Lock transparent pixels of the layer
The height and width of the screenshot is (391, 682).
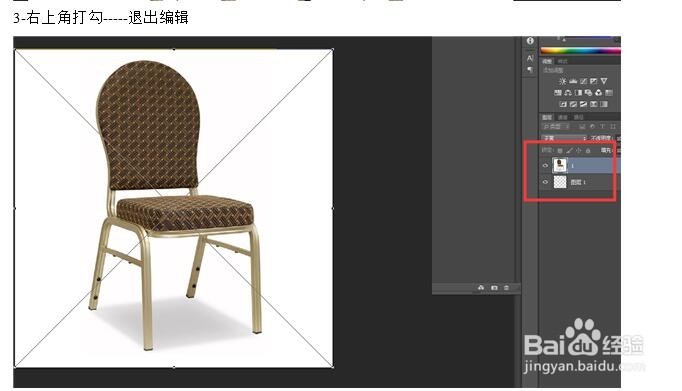[x=560, y=150]
